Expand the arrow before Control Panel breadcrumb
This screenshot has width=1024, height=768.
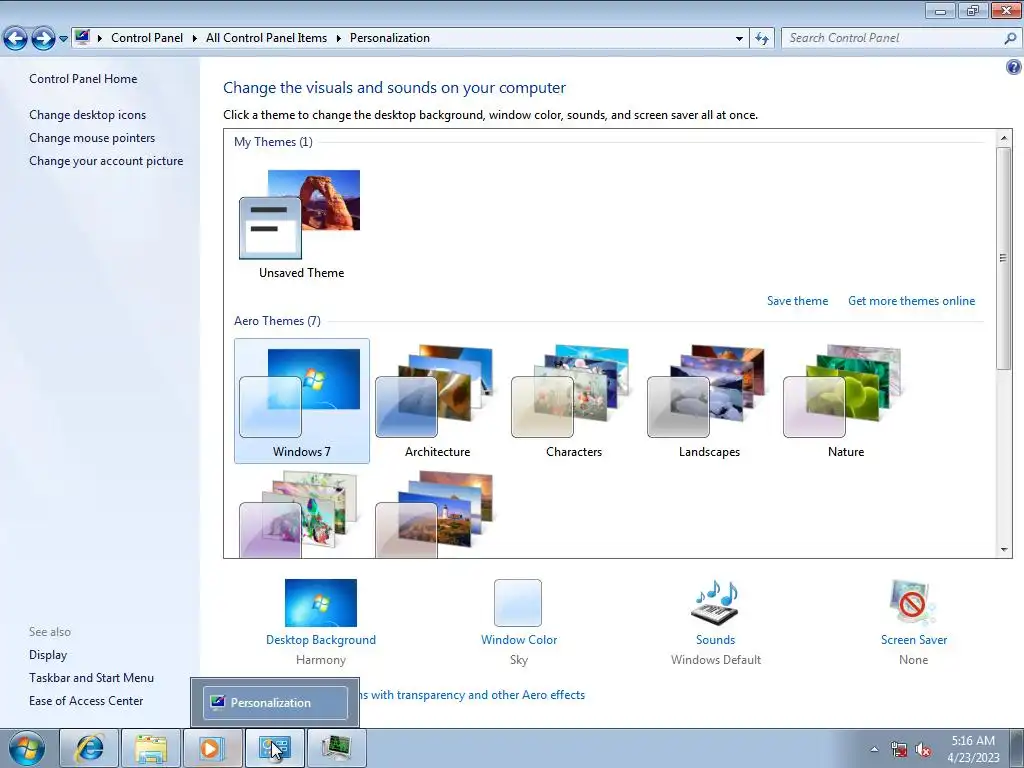coord(100,39)
